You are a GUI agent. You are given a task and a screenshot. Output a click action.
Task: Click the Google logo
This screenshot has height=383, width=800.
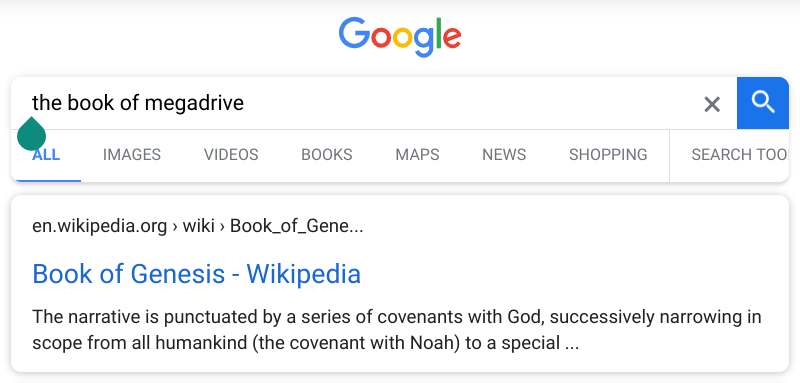coord(400,37)
